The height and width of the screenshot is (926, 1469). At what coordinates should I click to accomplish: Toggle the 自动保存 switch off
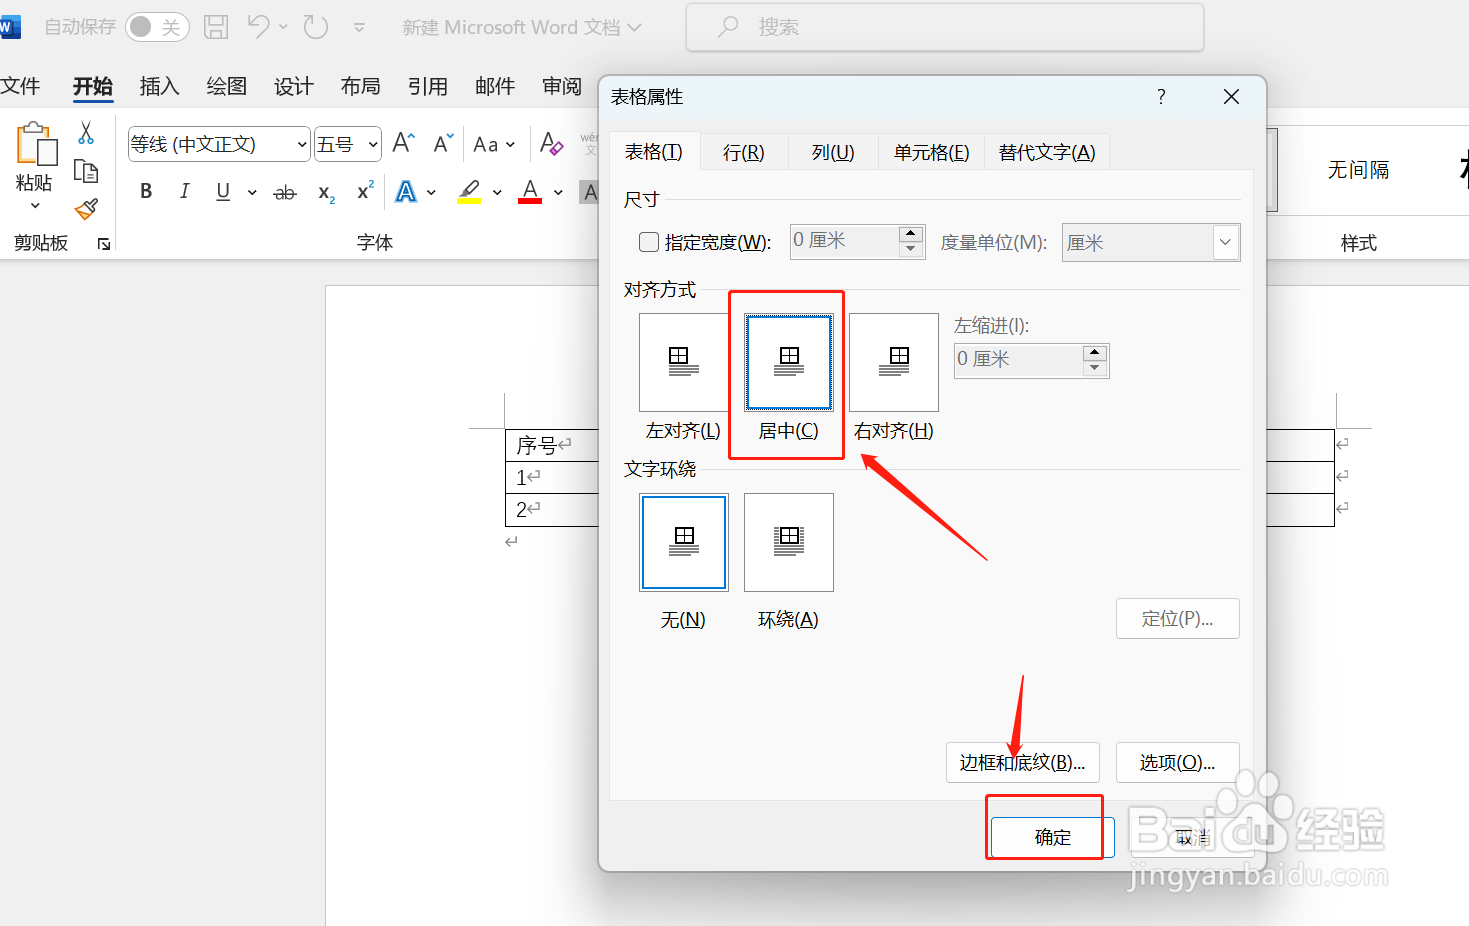(x=157, y=27)
